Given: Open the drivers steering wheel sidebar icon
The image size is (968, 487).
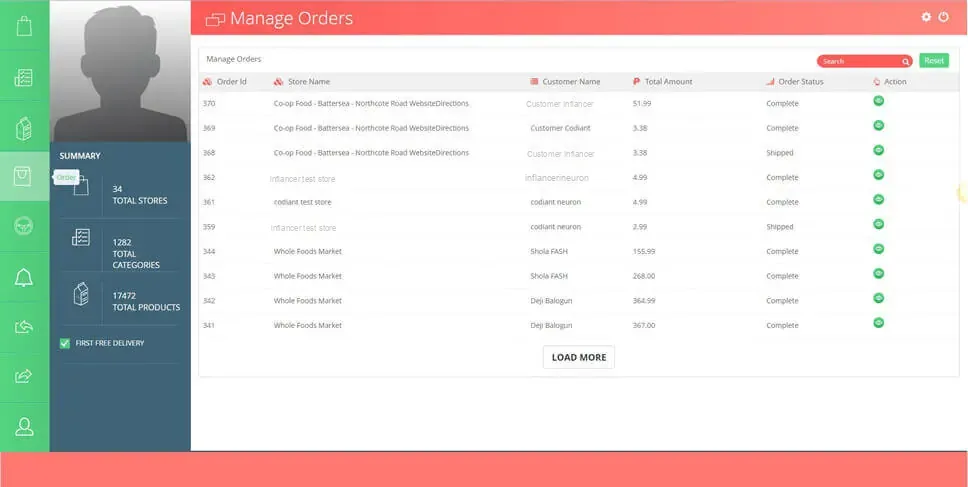Looking at the screenshot, I should 23,226.
